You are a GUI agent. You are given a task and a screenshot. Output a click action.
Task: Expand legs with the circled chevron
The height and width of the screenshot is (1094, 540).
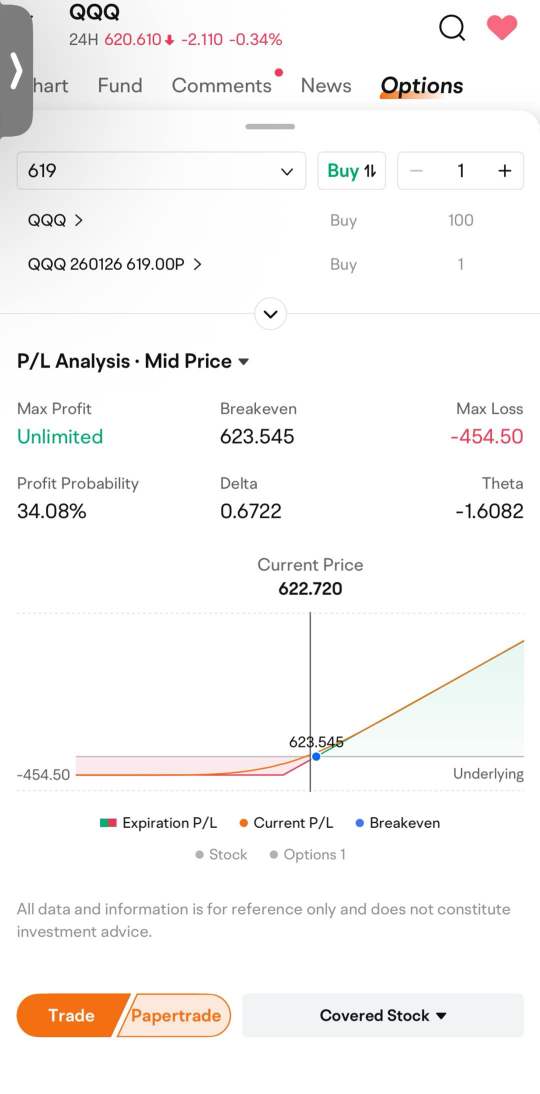tap(271, 314)
